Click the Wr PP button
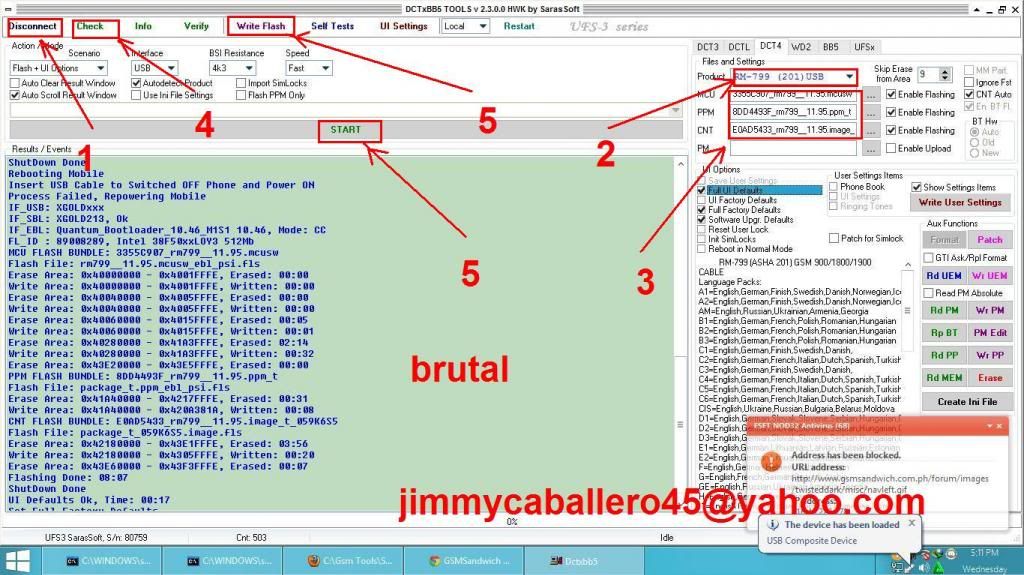 [989, 355]
